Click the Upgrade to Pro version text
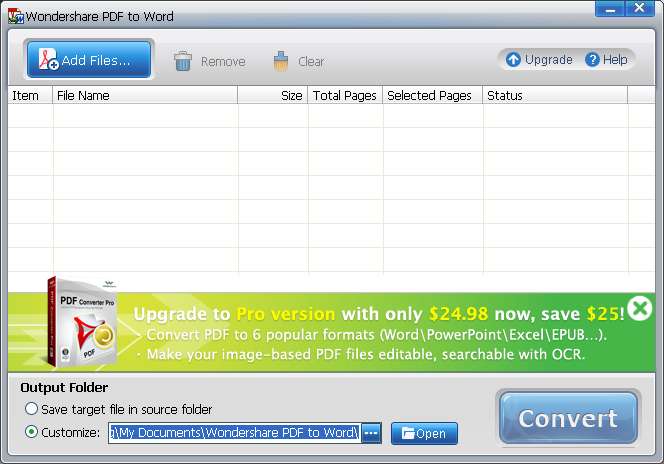664x464 pixels. [x=234, y=314]
